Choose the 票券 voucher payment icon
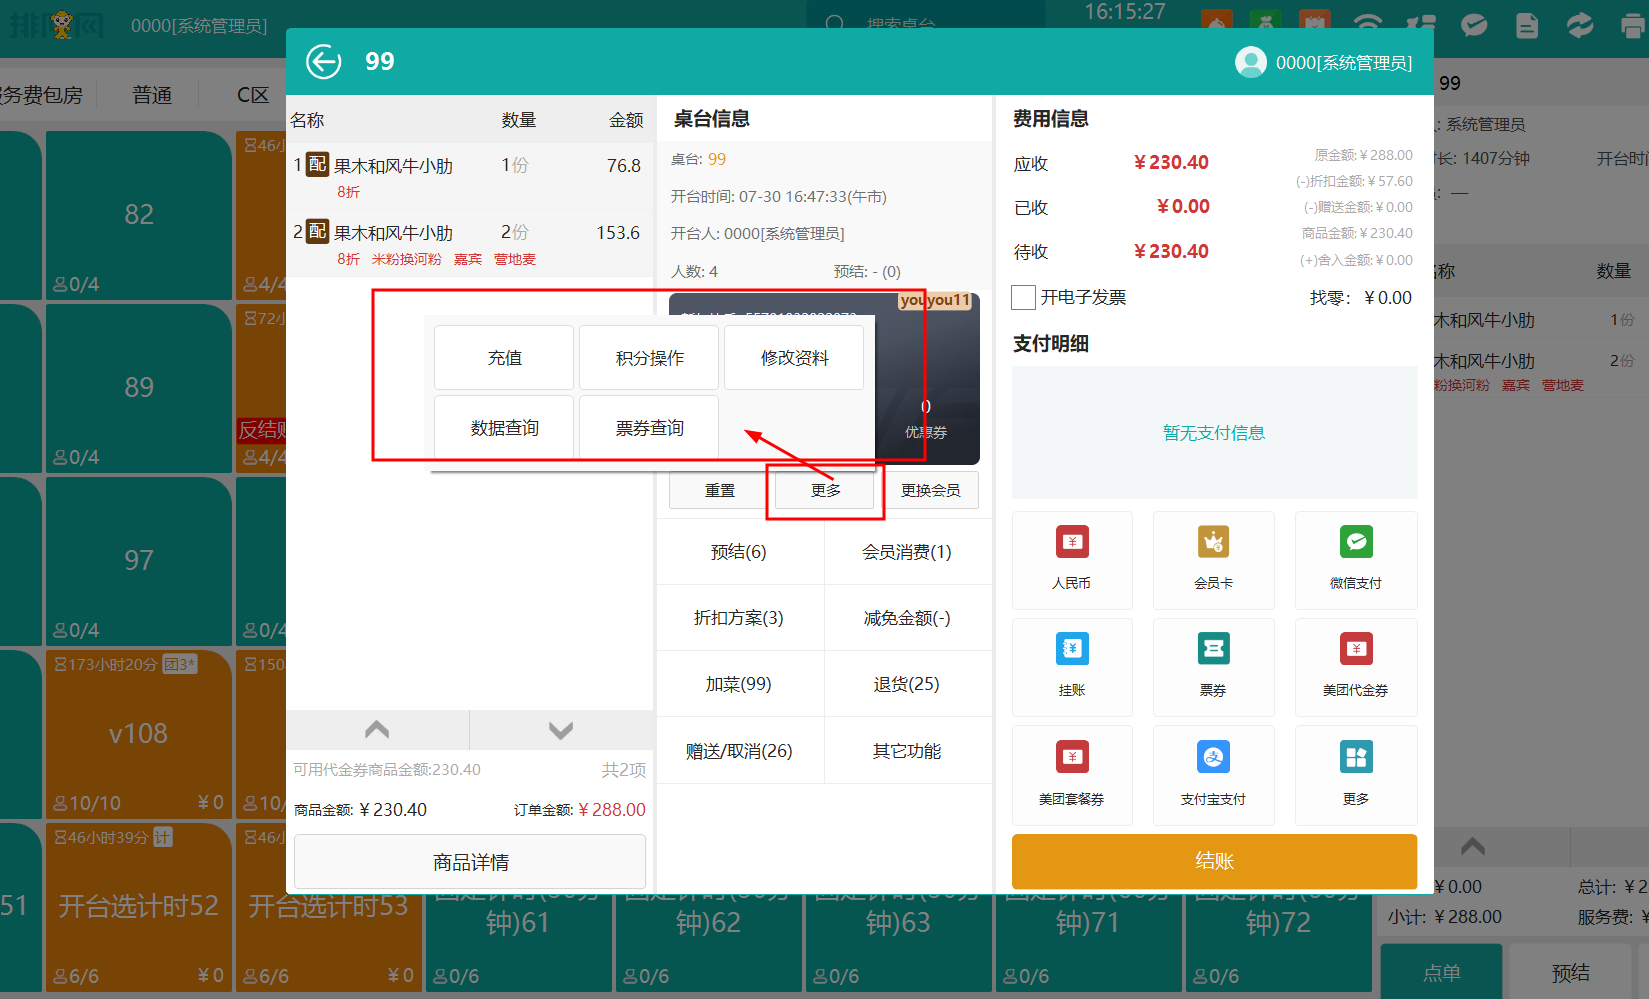This screenshot has height=999, width=1649. [1213, 650]
